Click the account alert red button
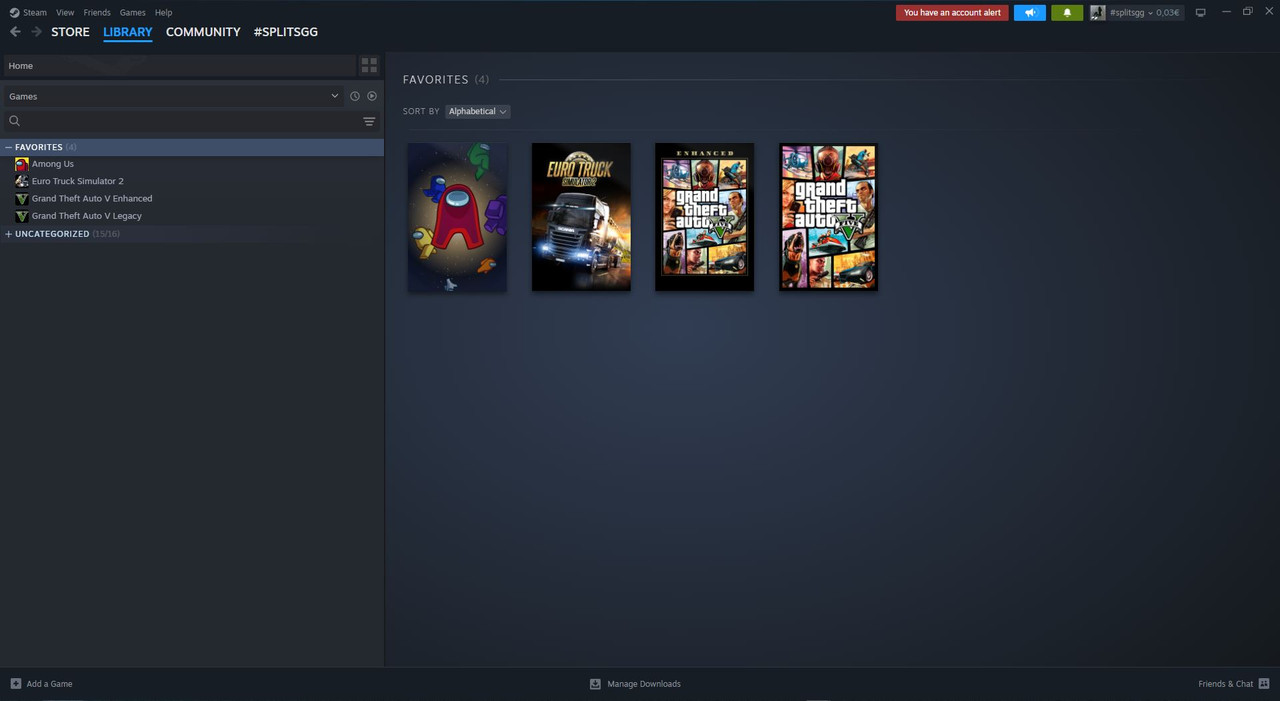 952,13
